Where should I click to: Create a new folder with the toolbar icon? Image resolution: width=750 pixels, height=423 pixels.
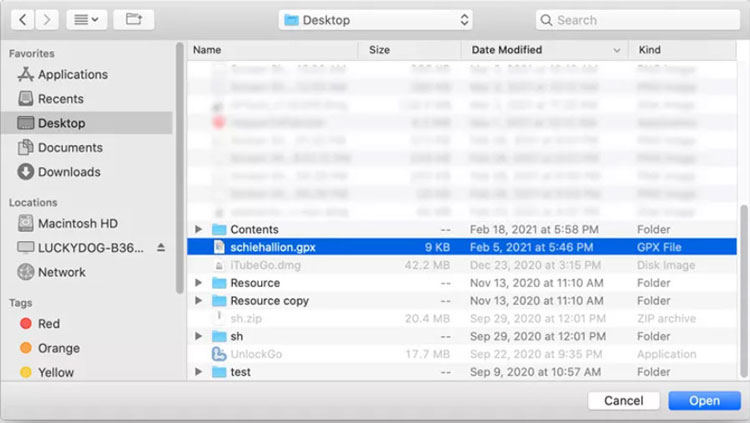click(133, 20)
